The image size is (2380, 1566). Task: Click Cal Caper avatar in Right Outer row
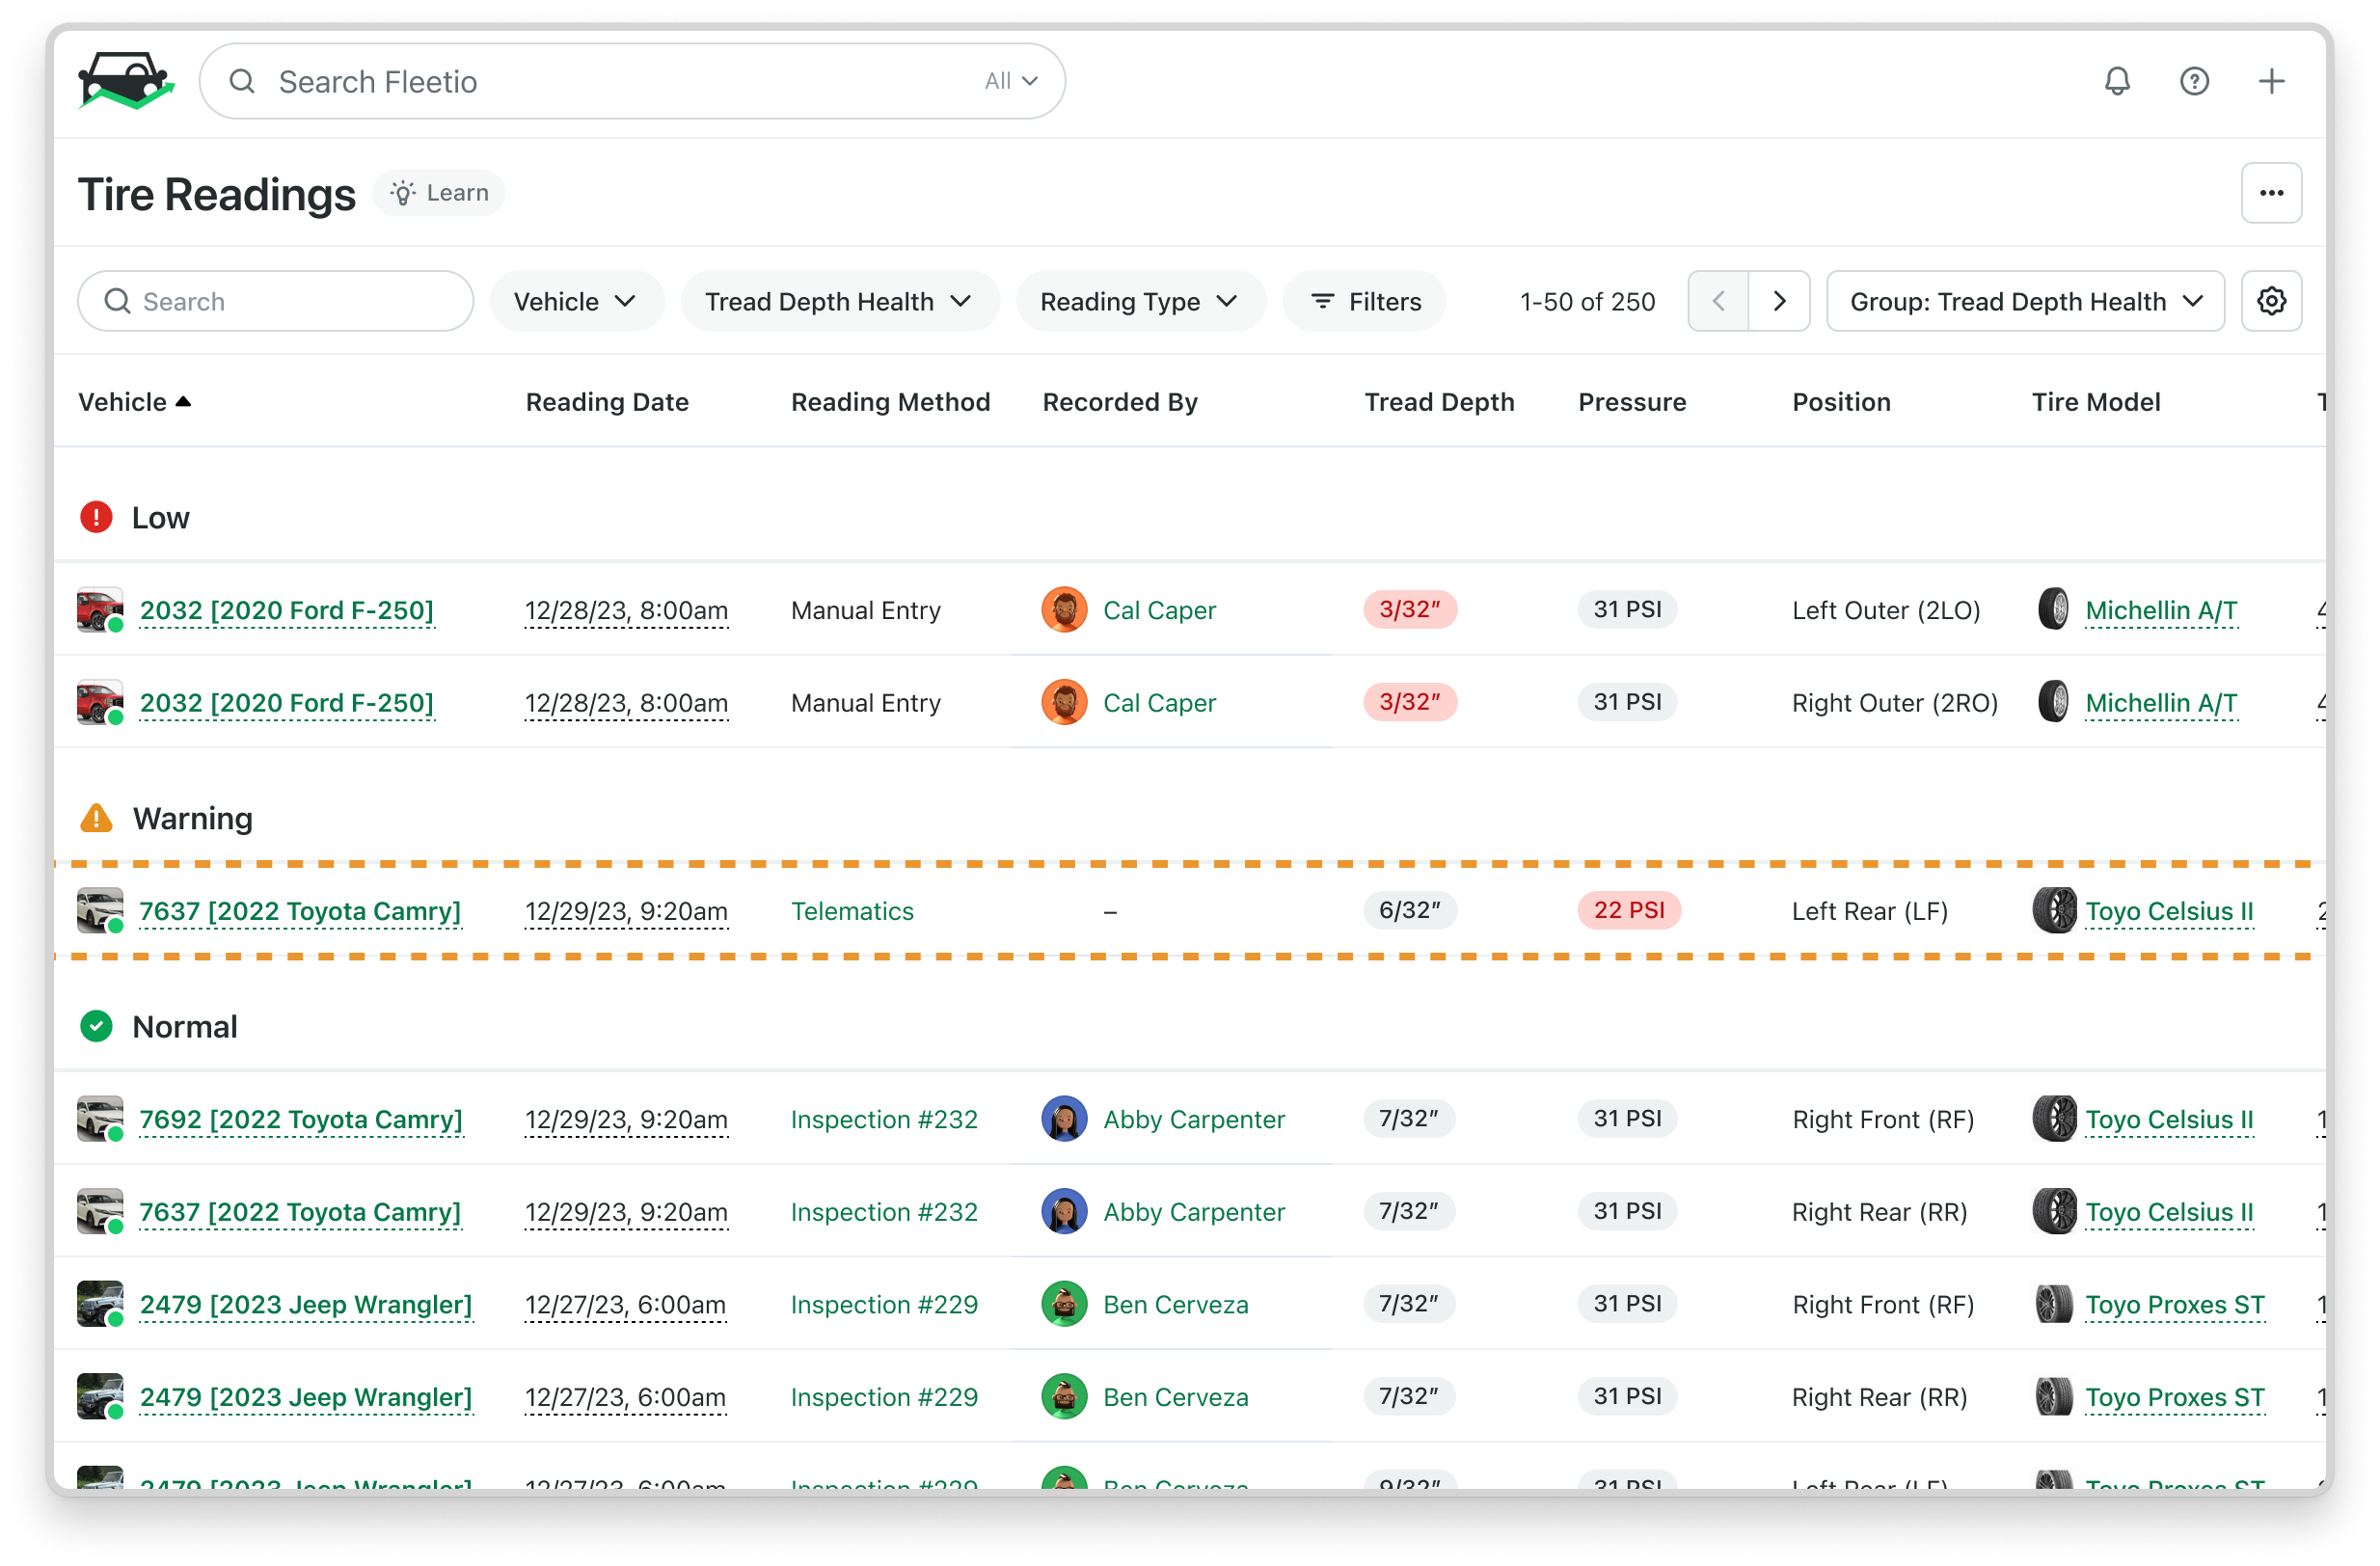(1064, 702)
